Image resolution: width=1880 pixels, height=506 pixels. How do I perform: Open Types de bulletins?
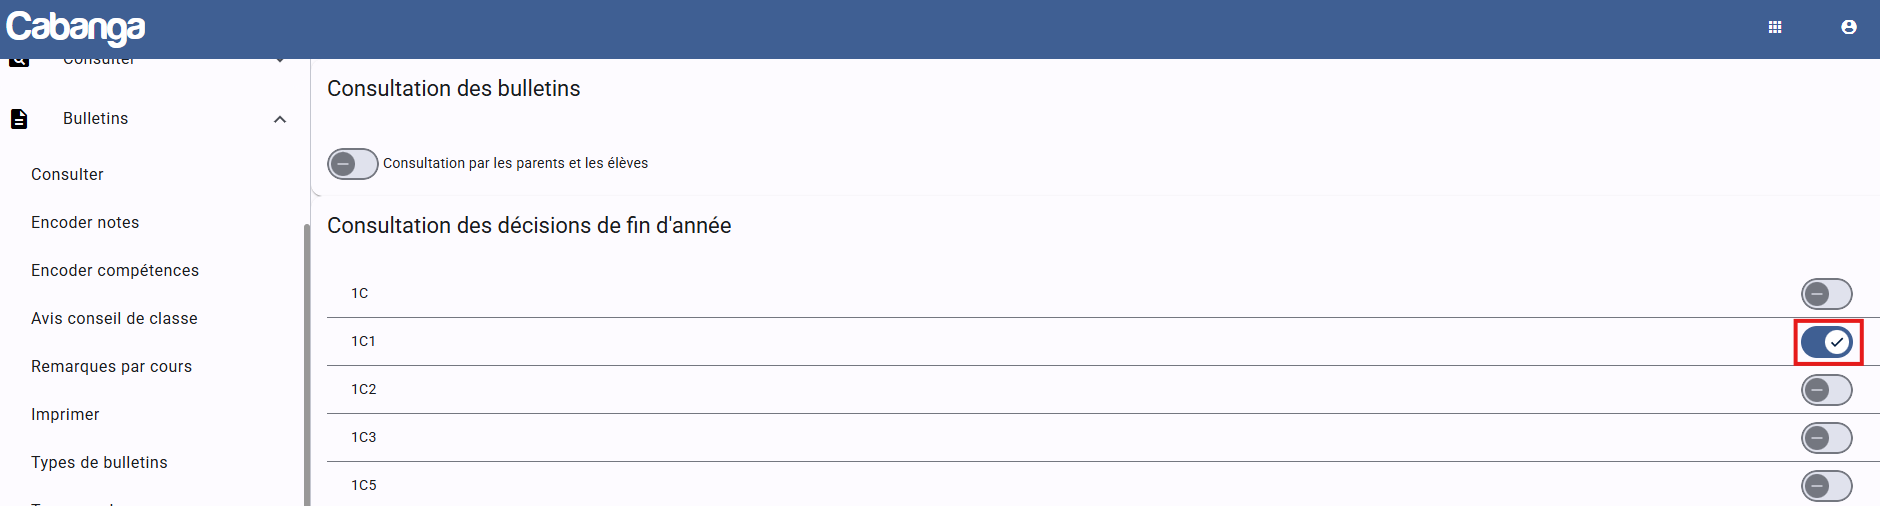[99, 462]
